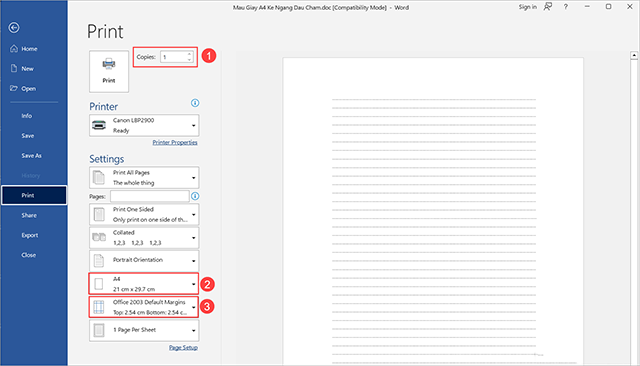The image size is (640, 366).
Task: Click the Pages info icon
Action: (195, 196)
